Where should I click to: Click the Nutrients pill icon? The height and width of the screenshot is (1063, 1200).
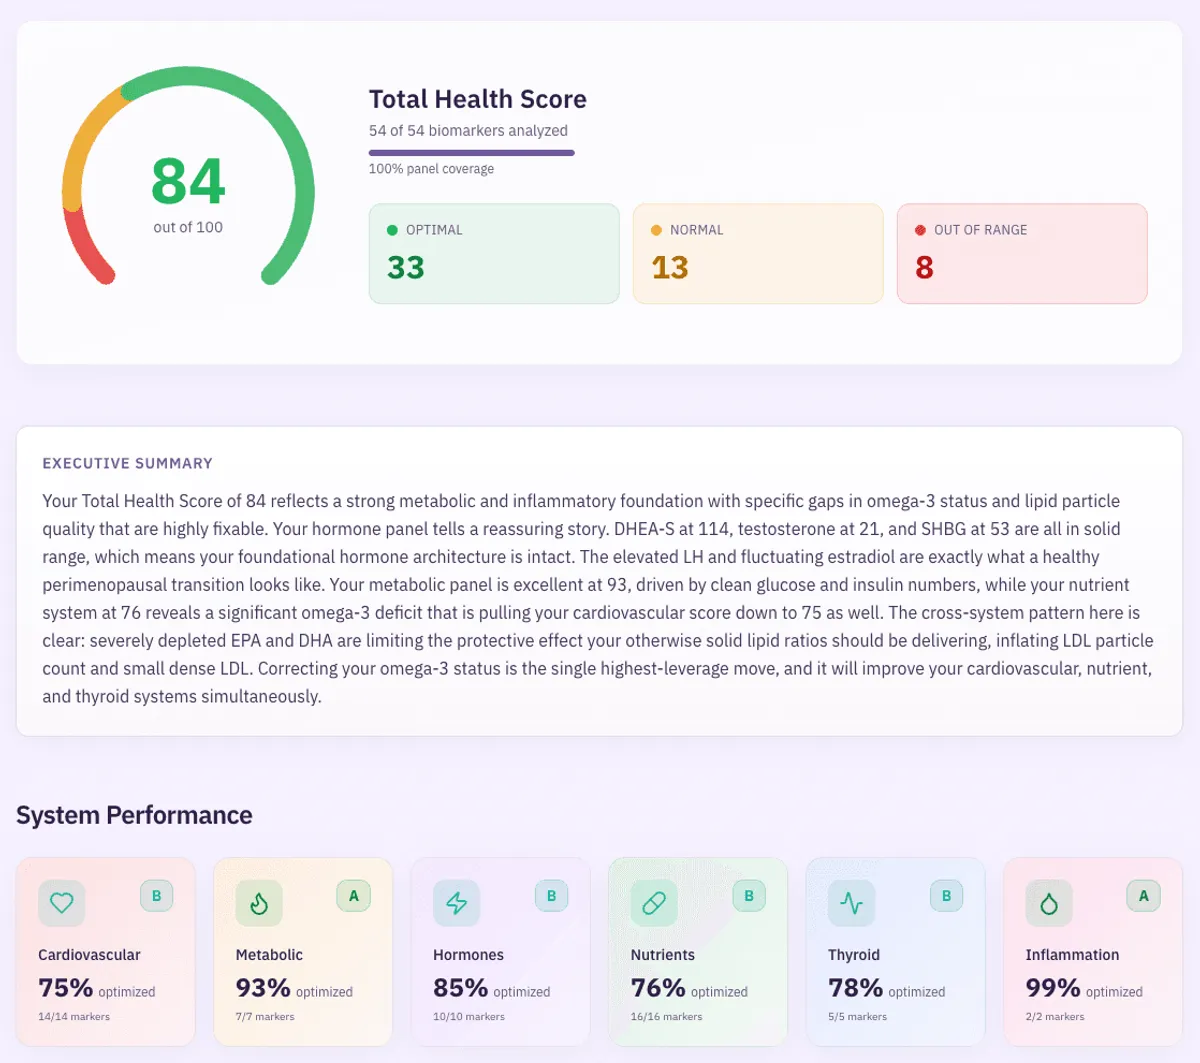pos(653,903)
